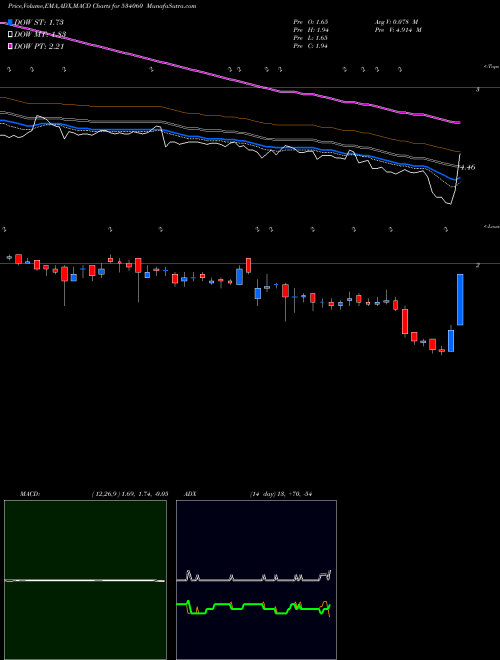Click the 'Pre O: 1.65' value
Viewport: 500px width, 660px height.
coord(311,22)
